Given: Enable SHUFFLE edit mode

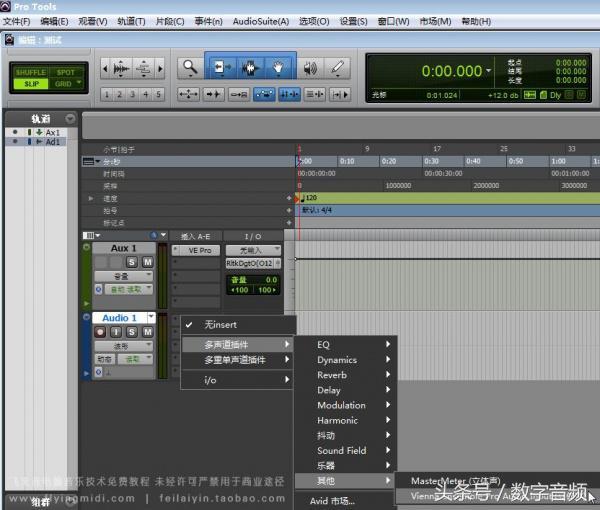Looking at the screenshot, I should (31, 72).
